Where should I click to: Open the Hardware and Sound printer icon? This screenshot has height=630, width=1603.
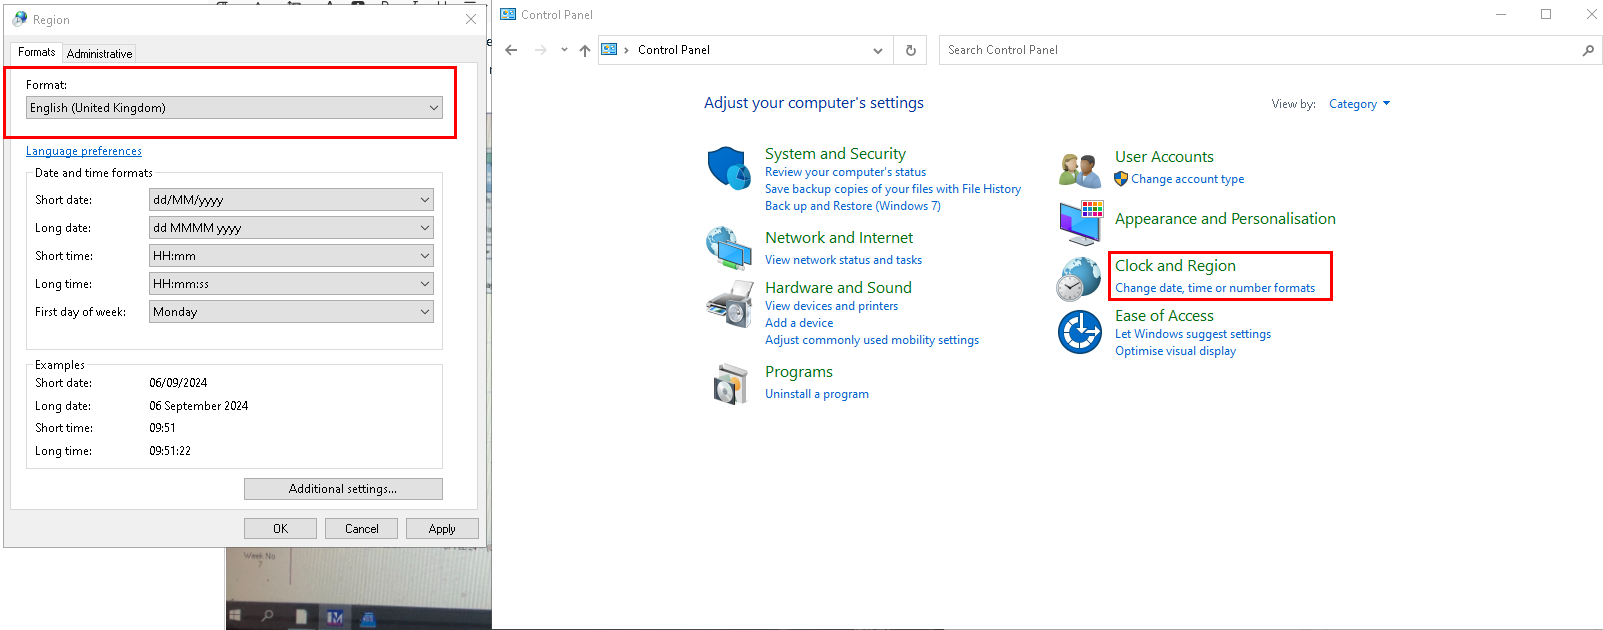[729, 304]
